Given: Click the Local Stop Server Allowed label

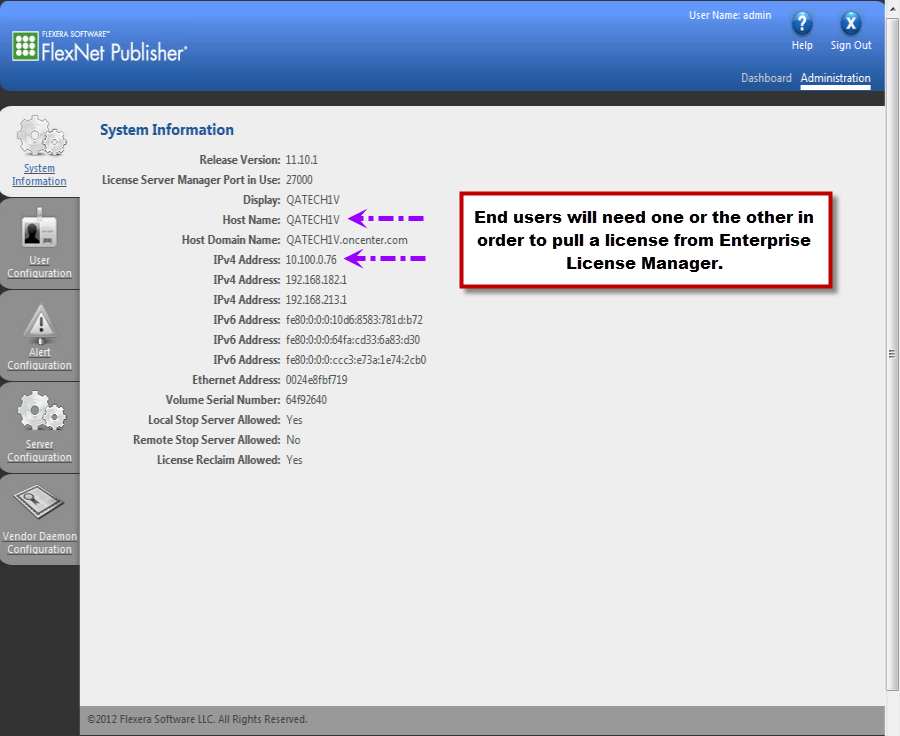Looking at the screenshot, I should (214, 420).
